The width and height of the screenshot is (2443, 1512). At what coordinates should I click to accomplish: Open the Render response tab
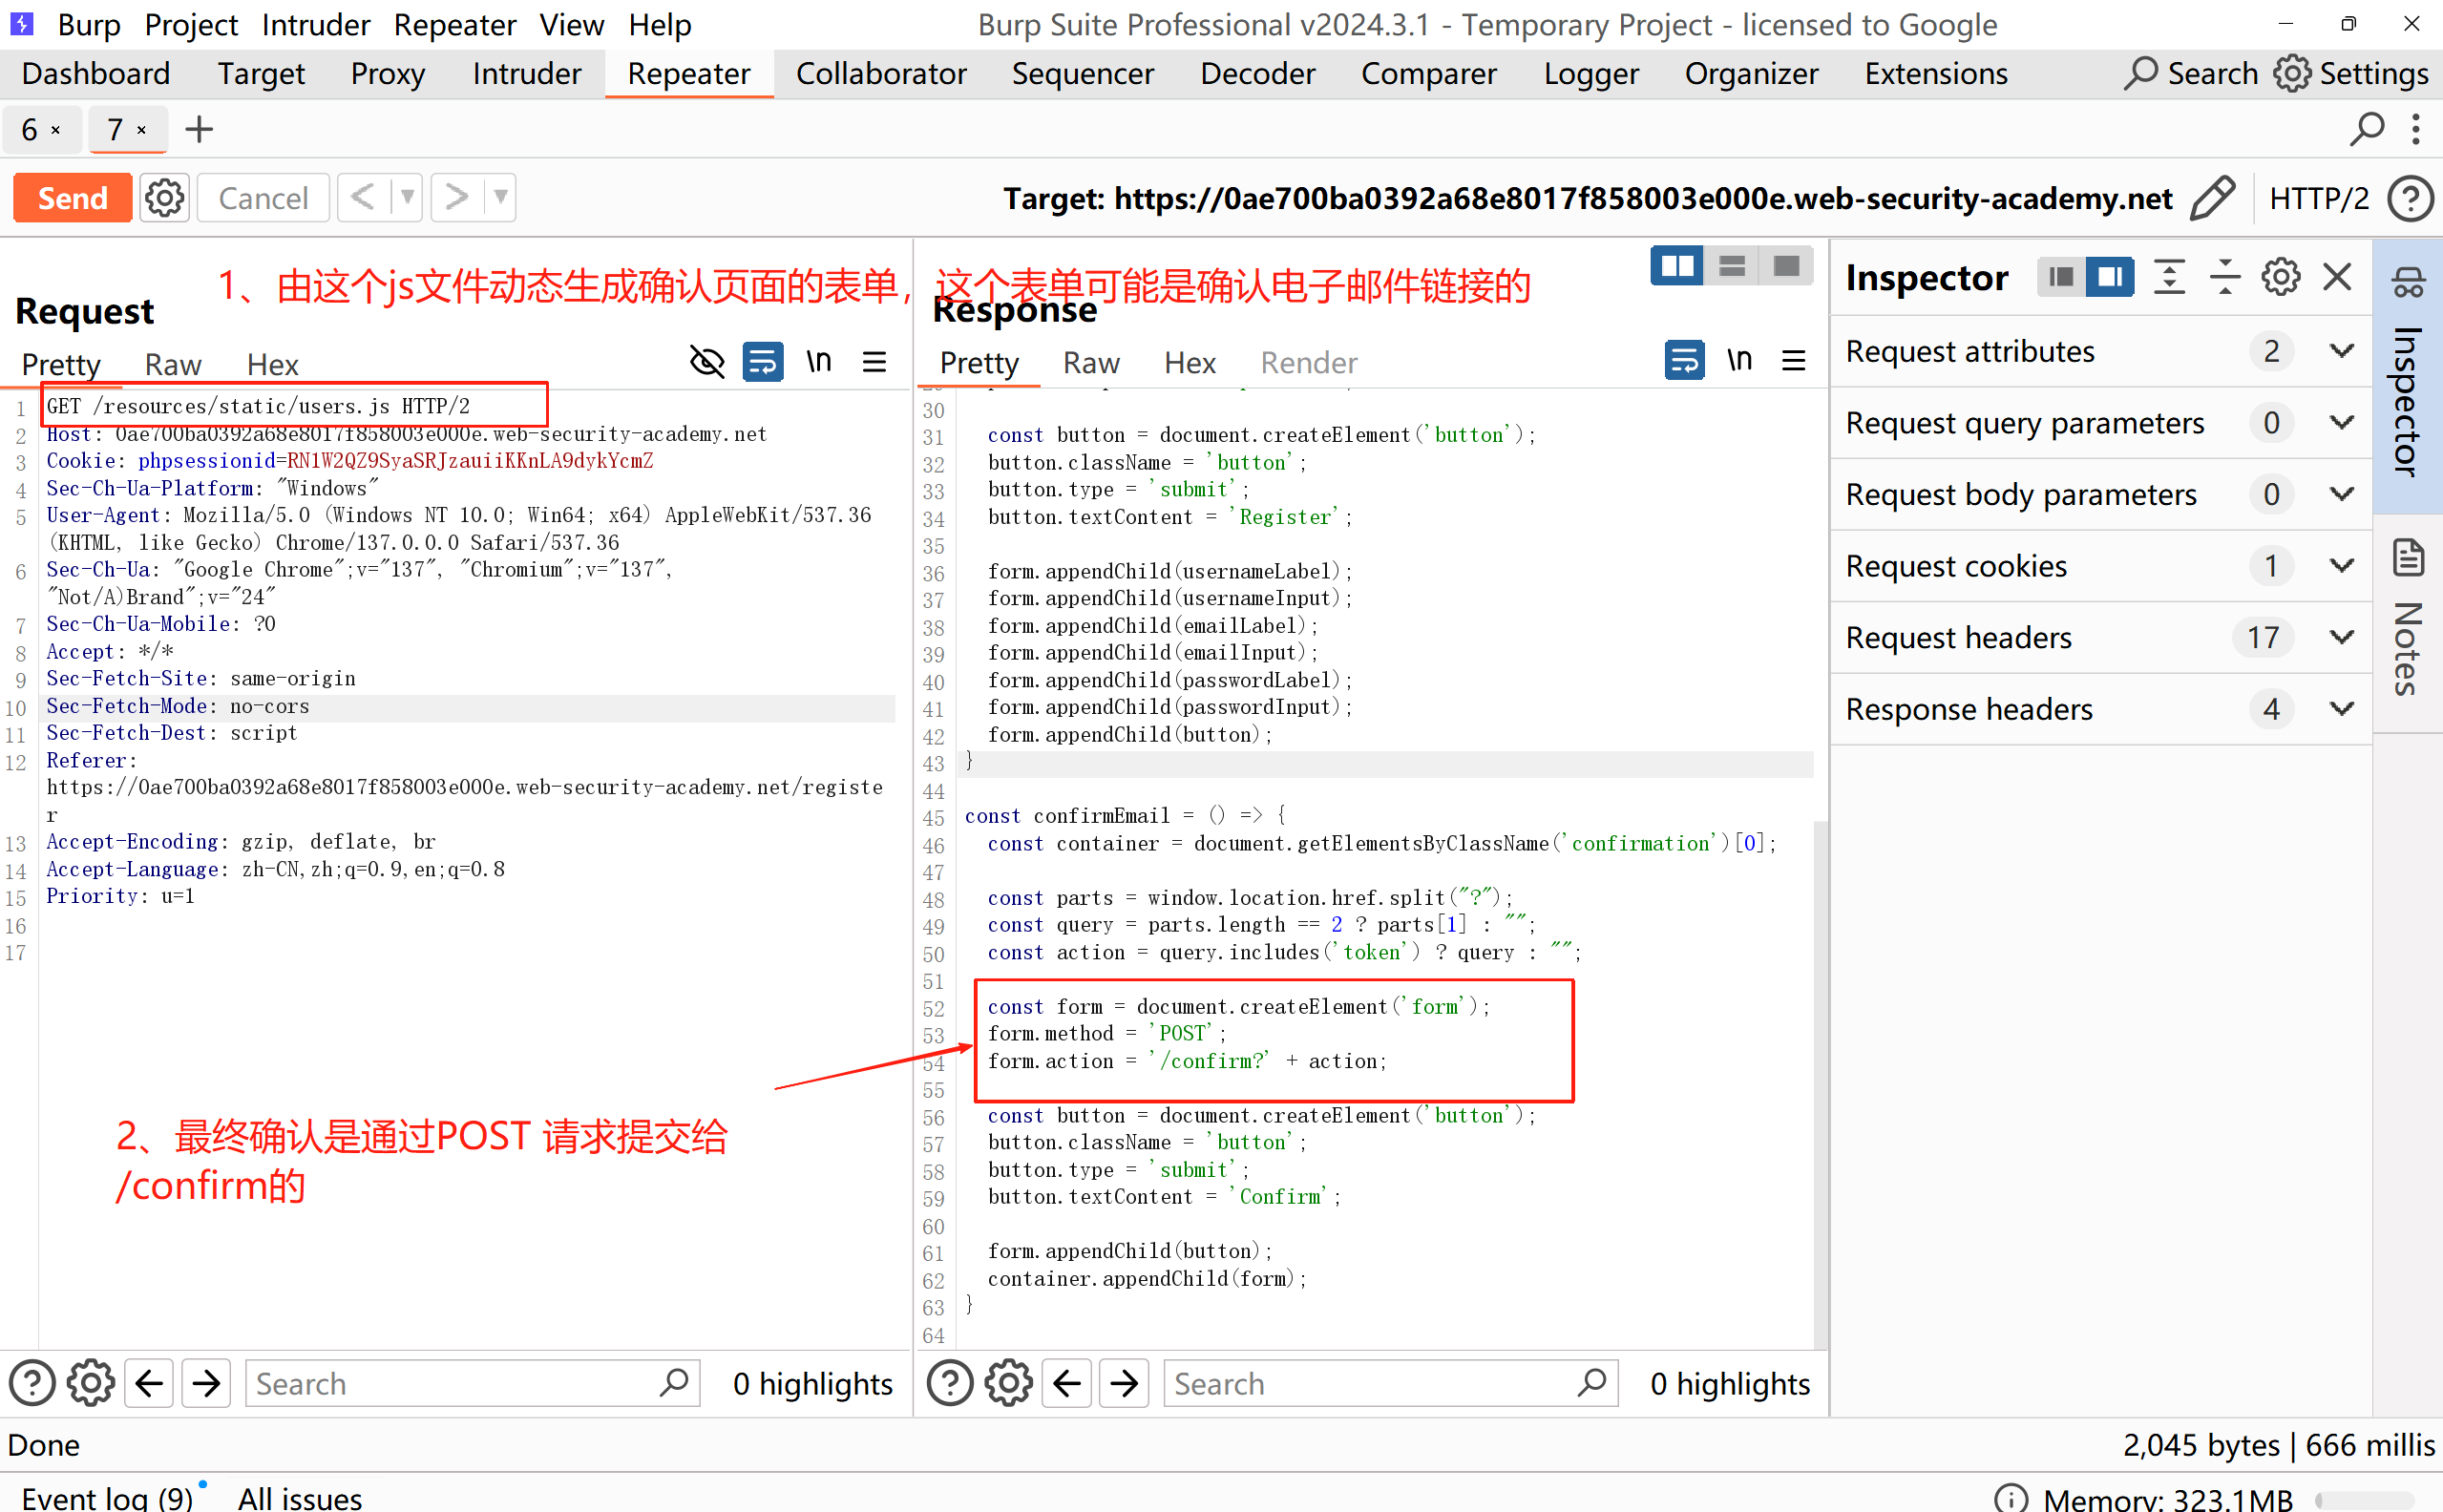[1308, 363]
